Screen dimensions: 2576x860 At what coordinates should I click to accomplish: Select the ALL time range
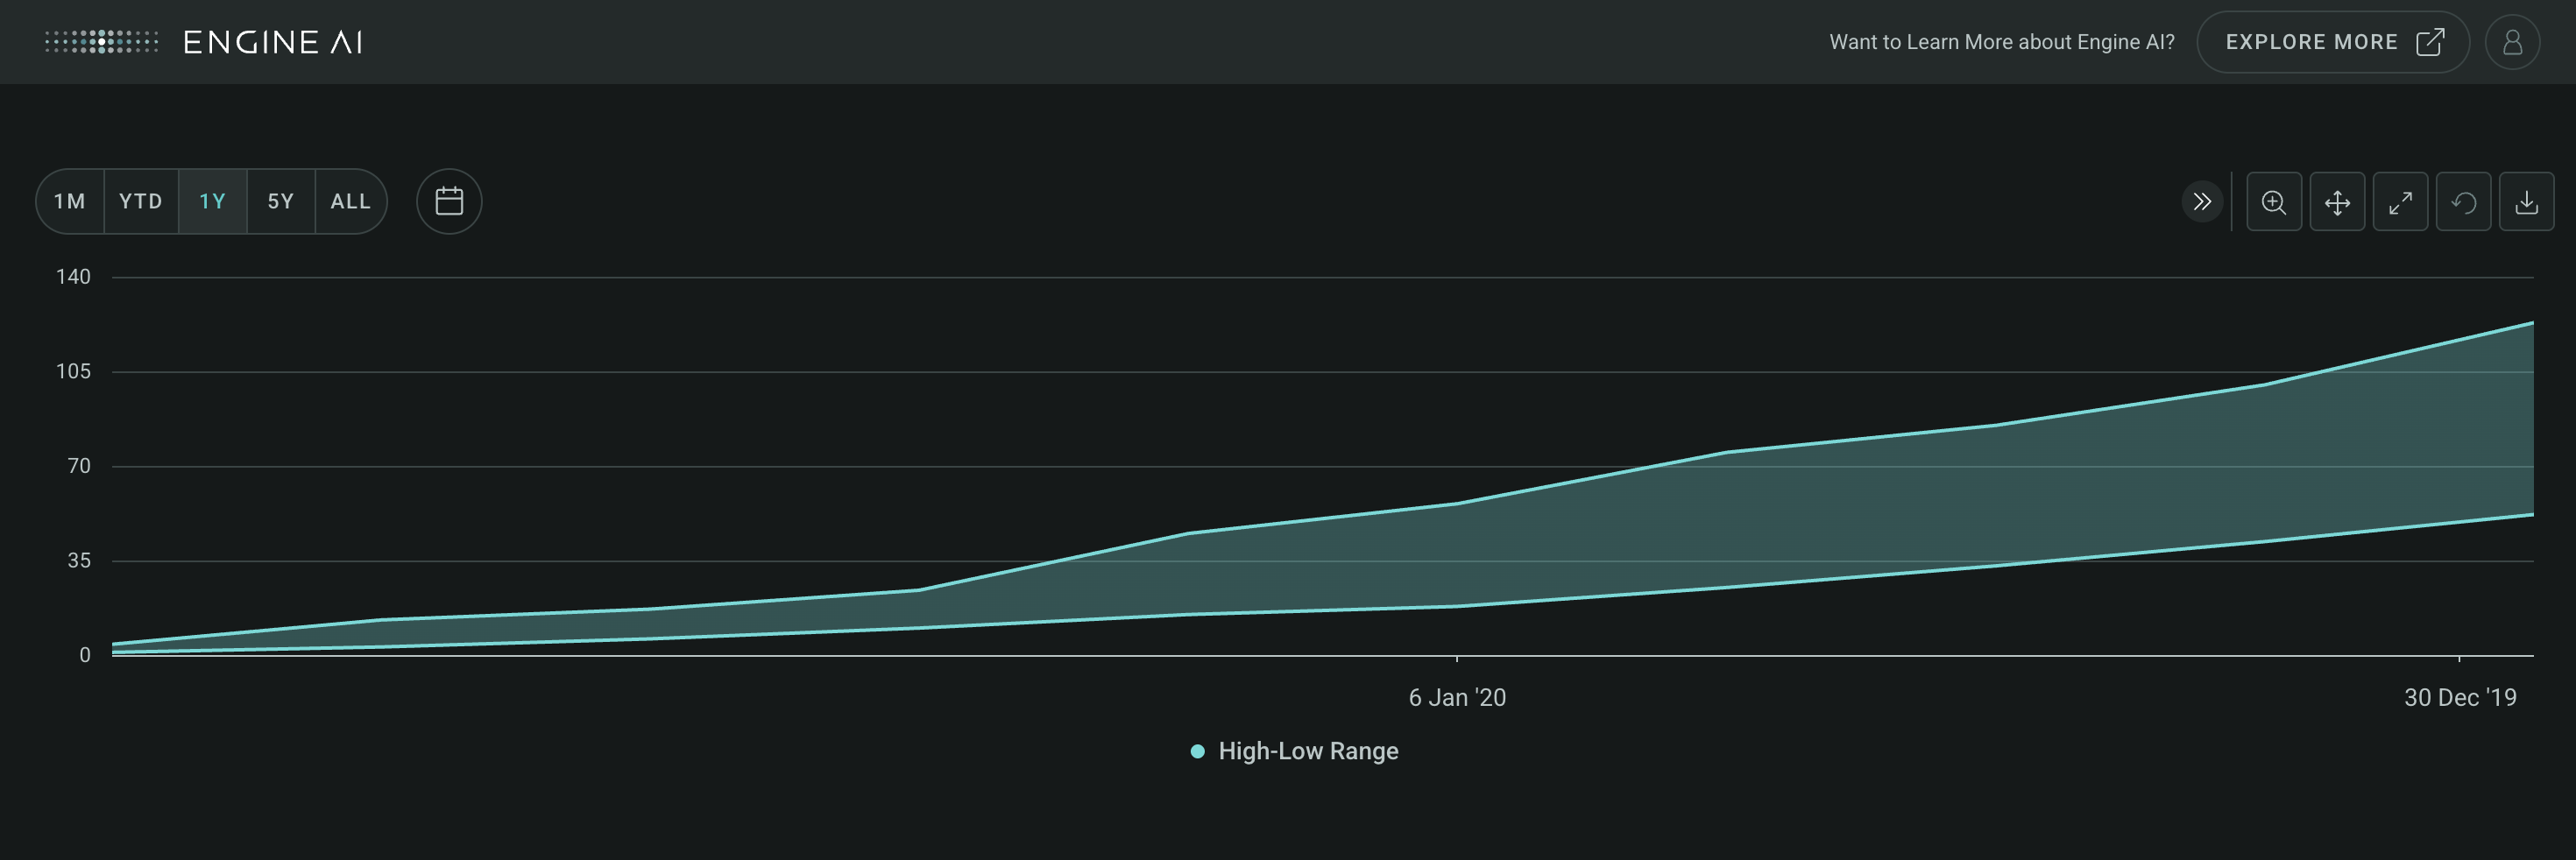(351, 201)
